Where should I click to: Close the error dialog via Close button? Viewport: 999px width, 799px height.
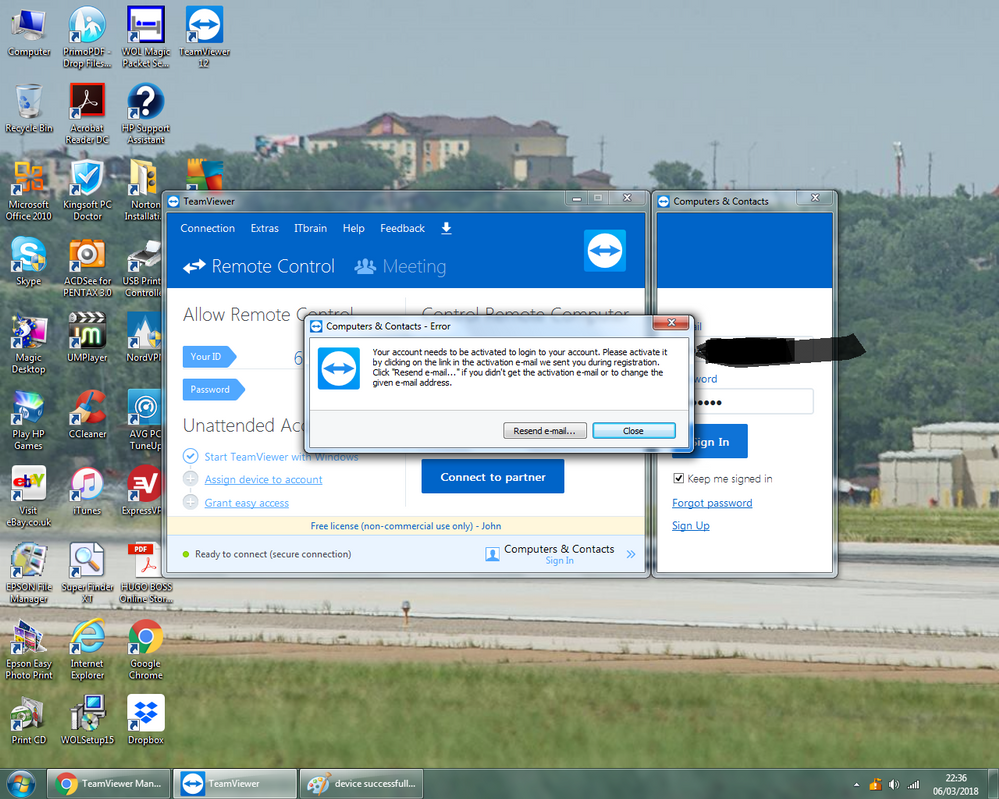(633, 431)
